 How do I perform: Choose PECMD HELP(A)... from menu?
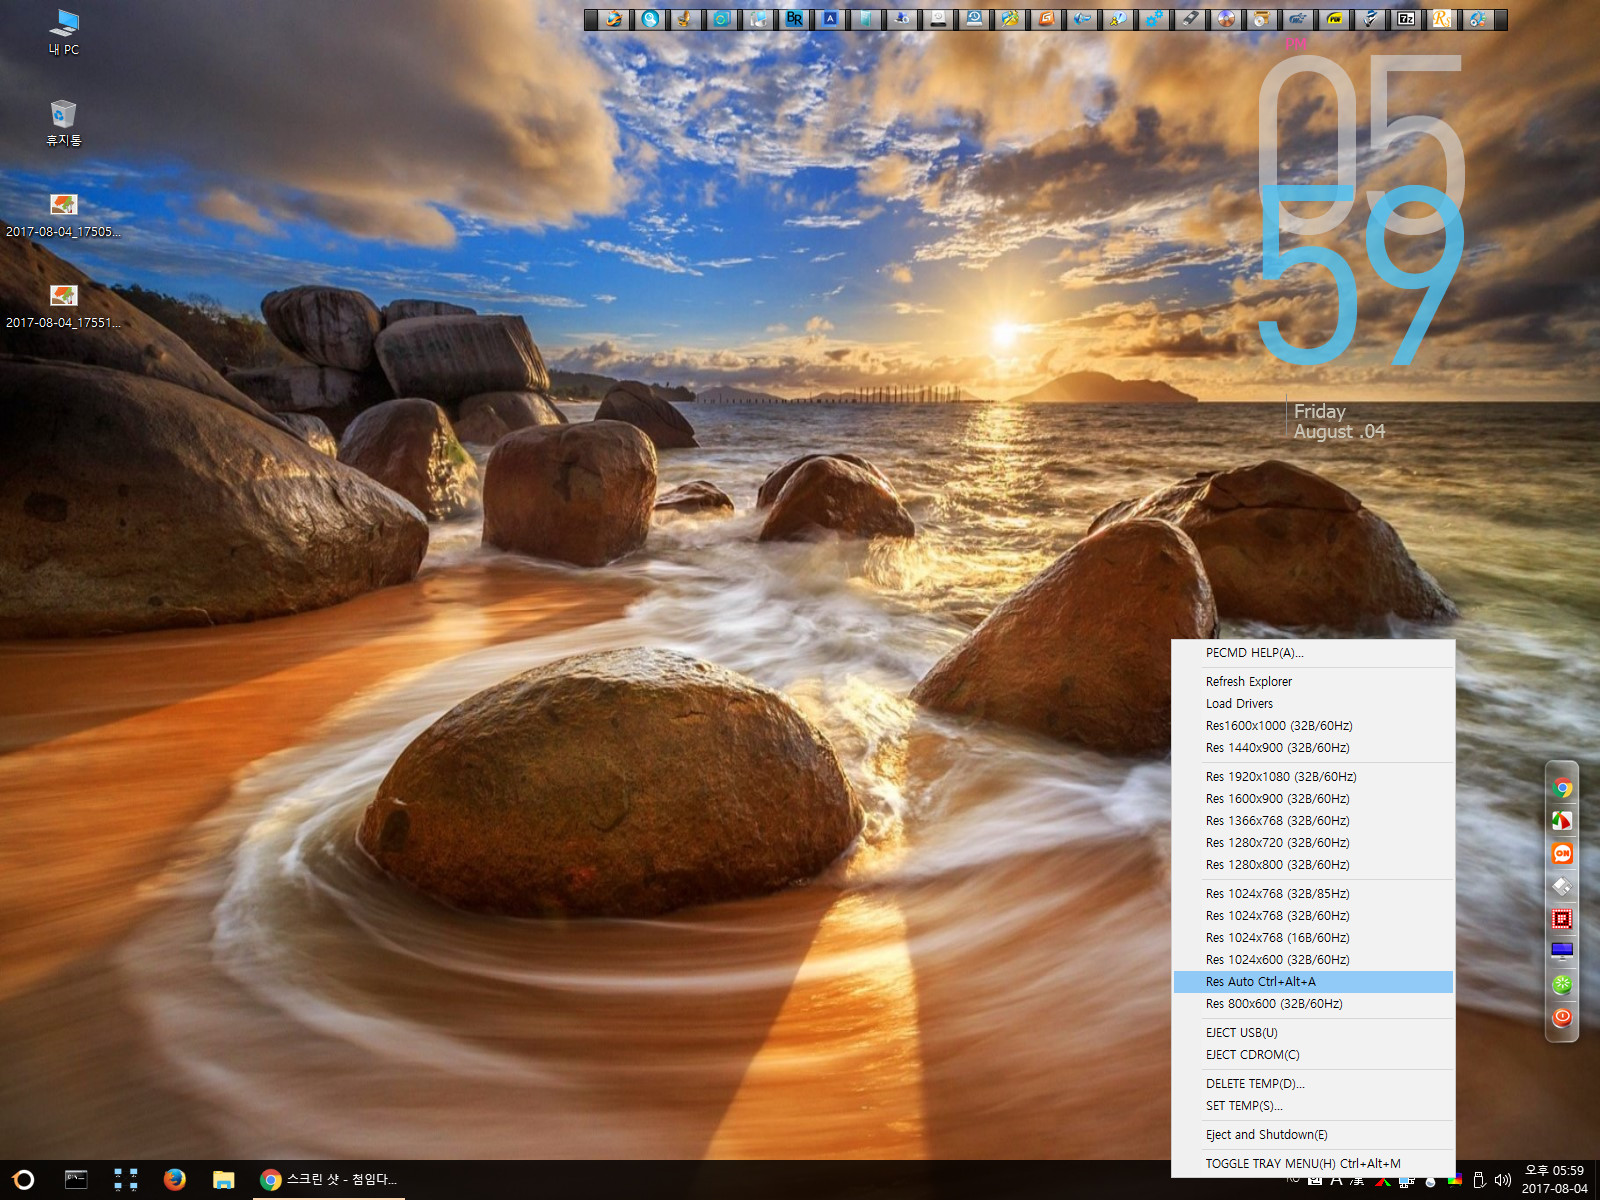tap(1313, 653)
